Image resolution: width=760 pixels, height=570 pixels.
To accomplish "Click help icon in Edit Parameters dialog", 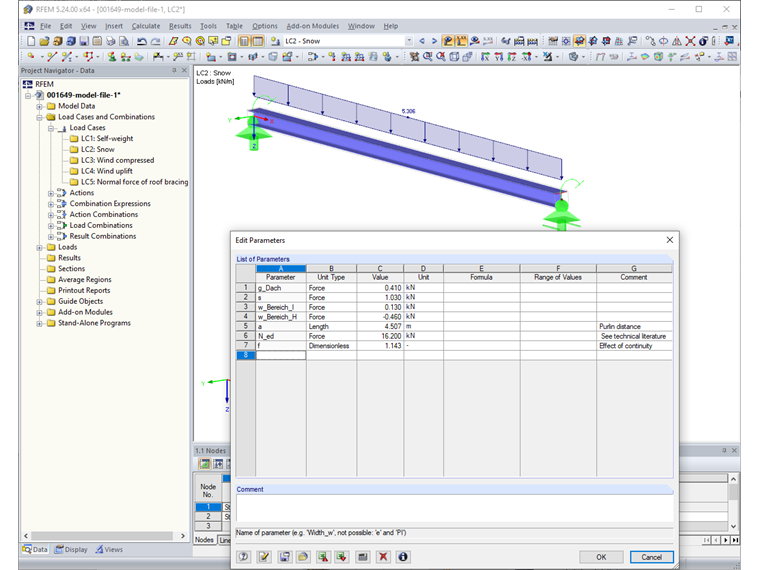I will point(244,556).
